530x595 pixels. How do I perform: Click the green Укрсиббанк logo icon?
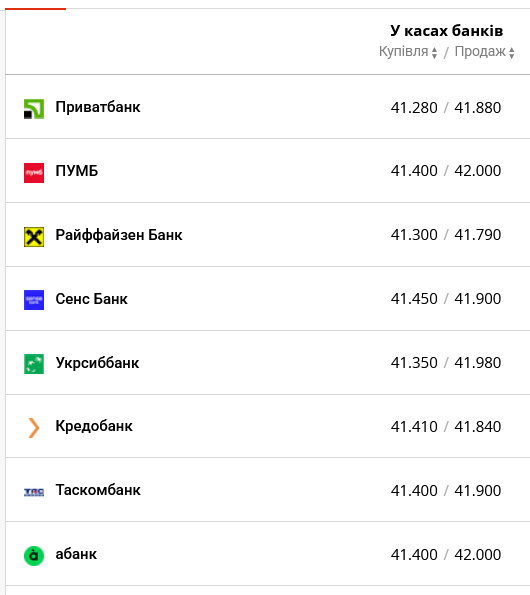tap(34, 364)
